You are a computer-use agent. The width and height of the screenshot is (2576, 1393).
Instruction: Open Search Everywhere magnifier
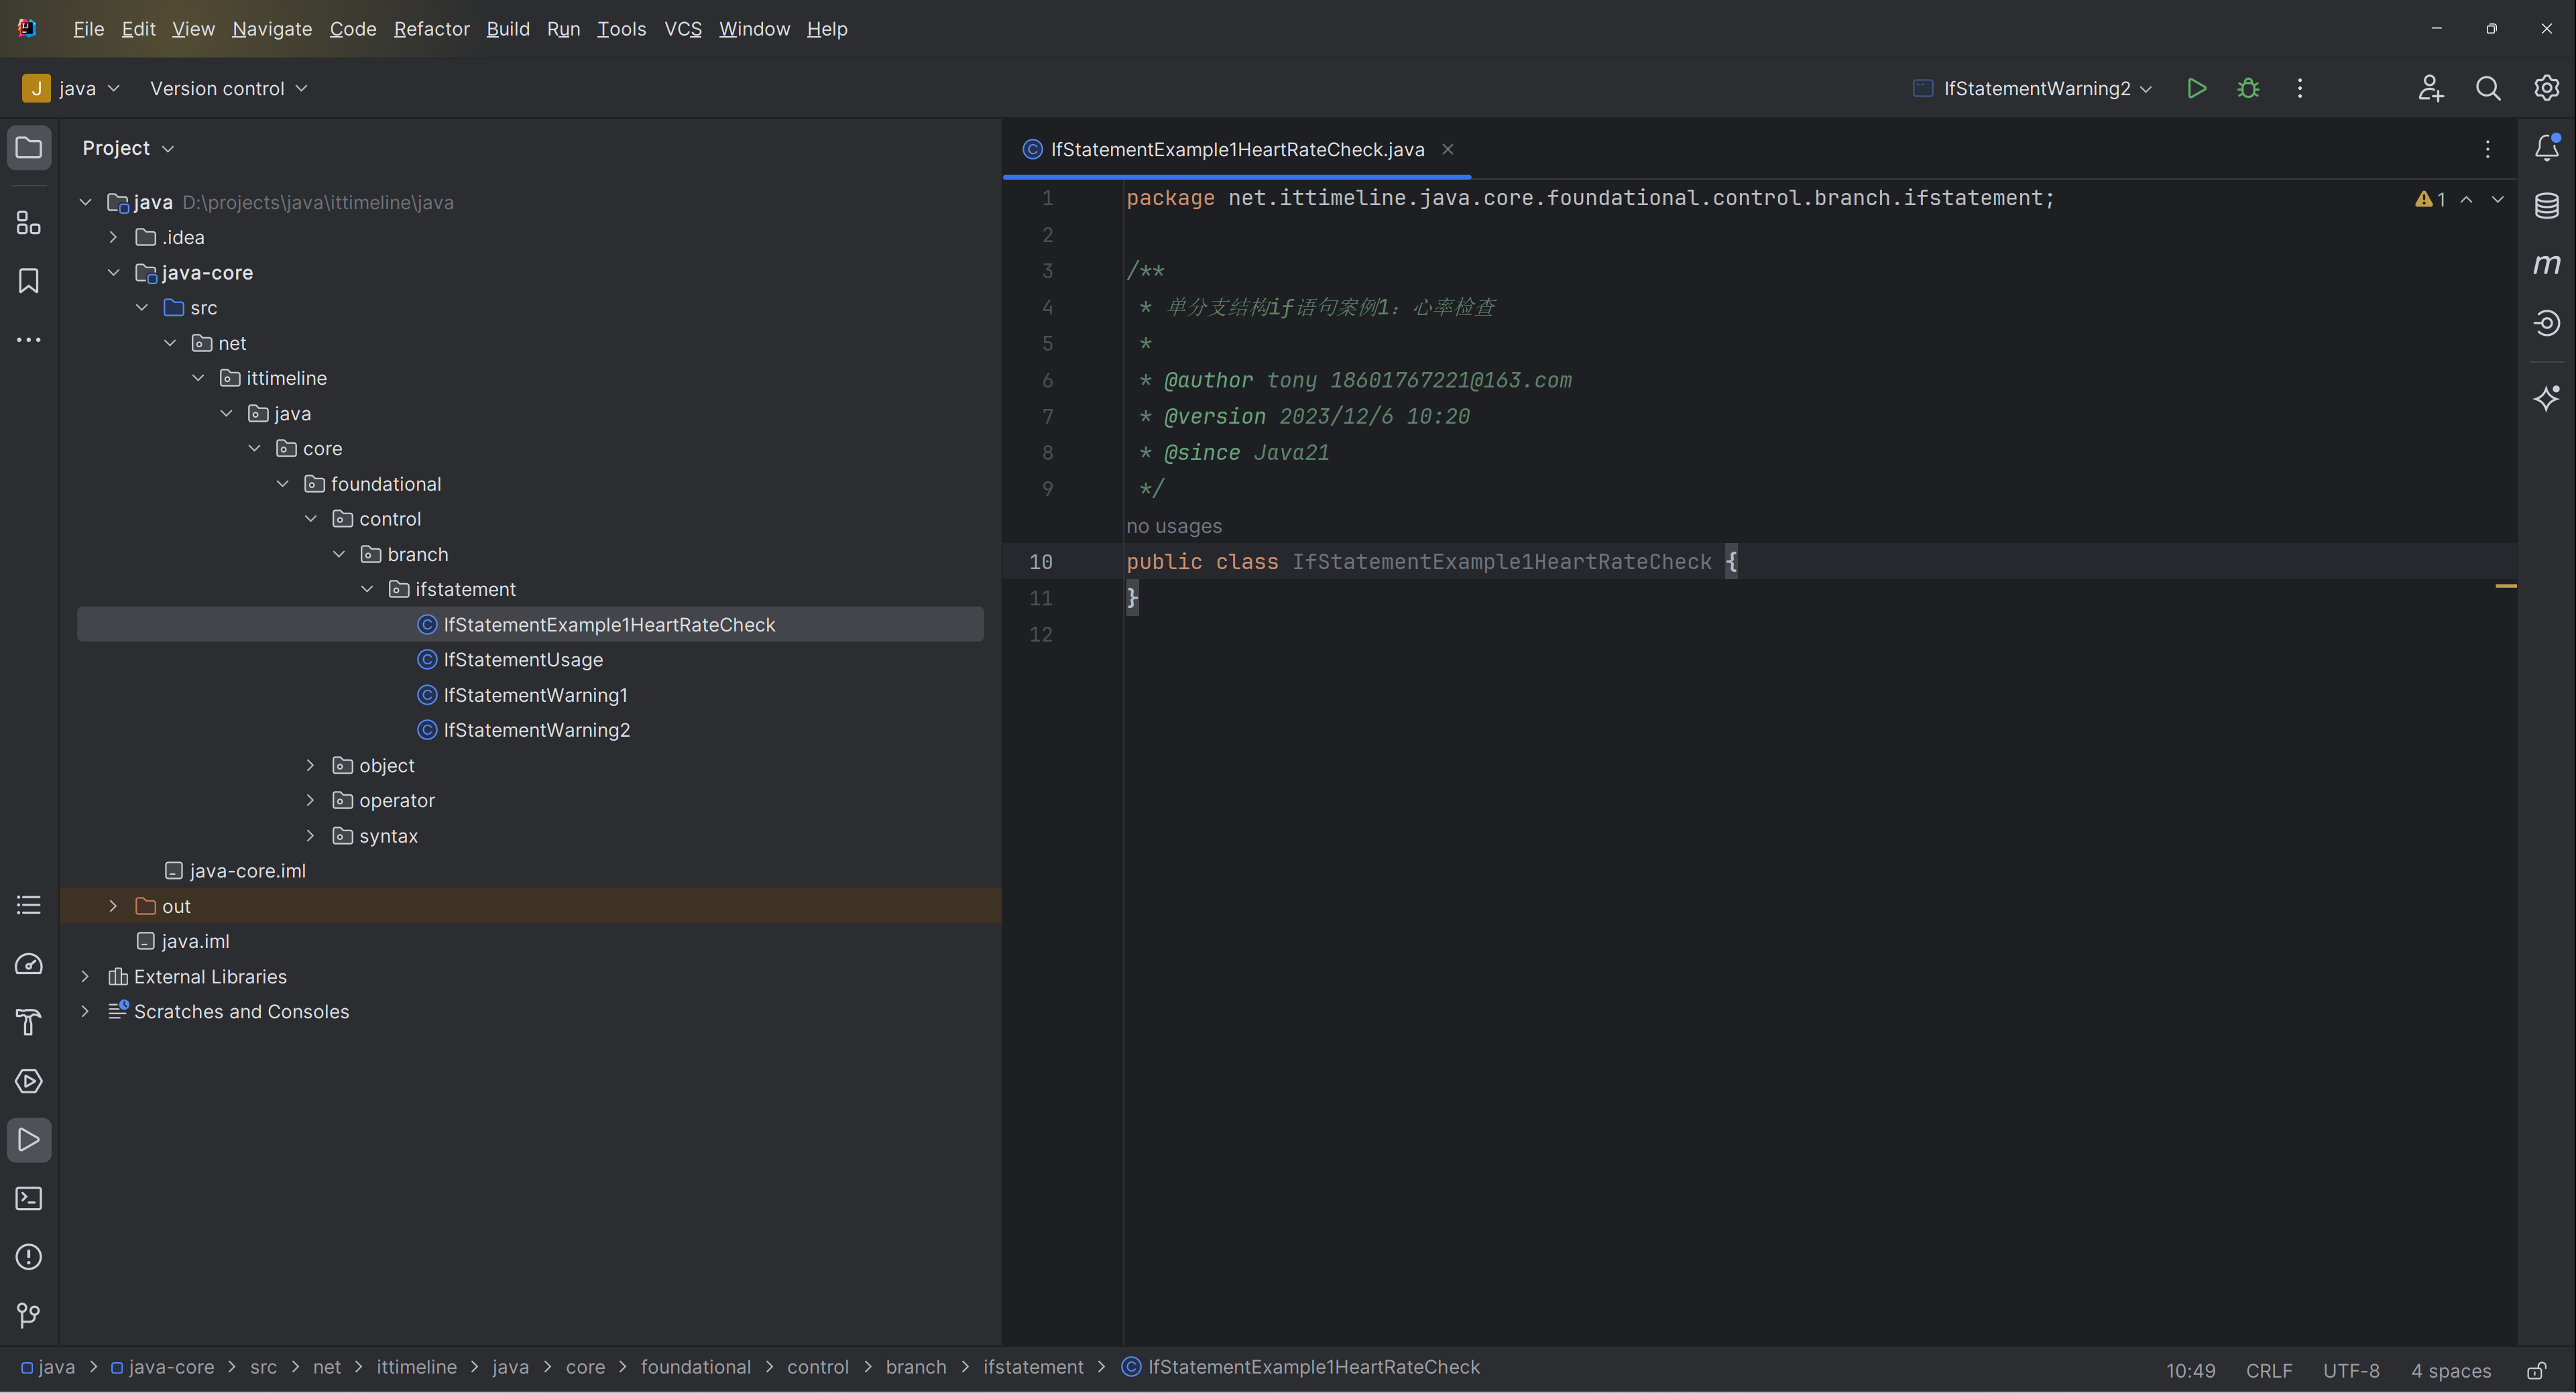tap(2489, 89)
